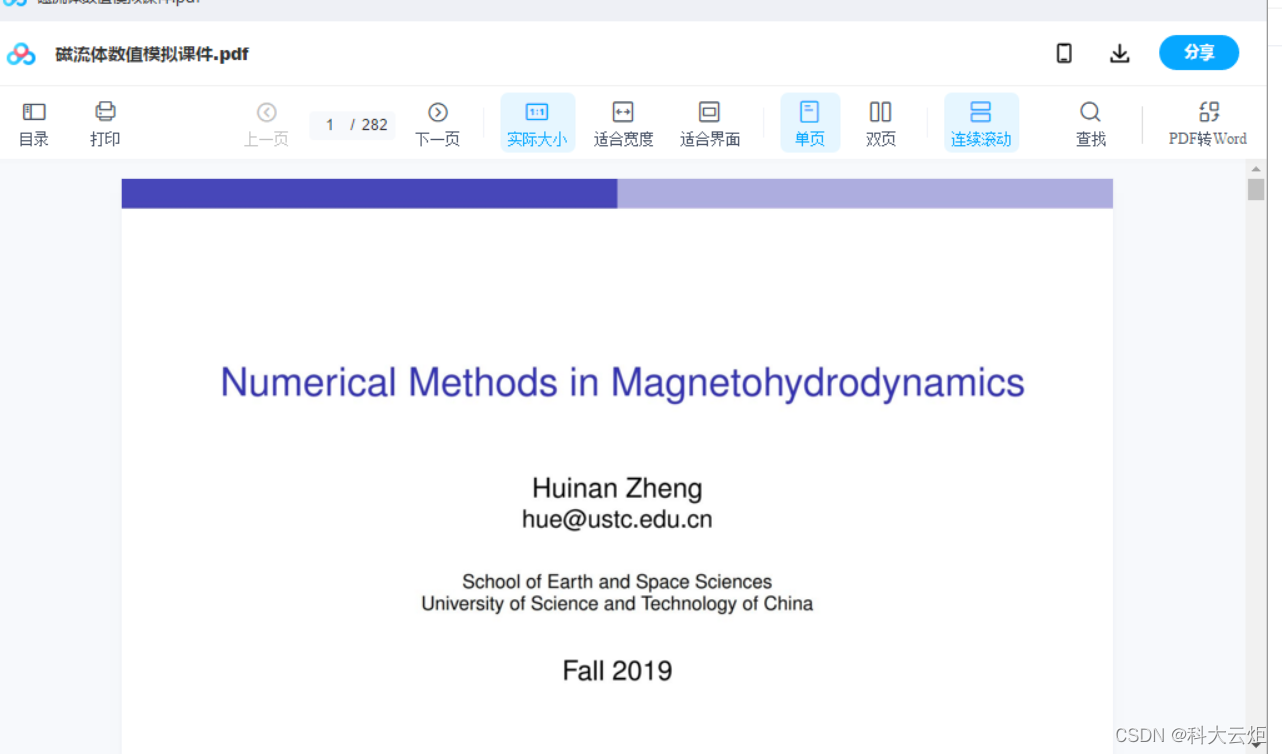Image resolution: width=1282 pixels, height=754 pixels.
Task: Click the vertical scrollbar thumb
Action: [1256, 189]
